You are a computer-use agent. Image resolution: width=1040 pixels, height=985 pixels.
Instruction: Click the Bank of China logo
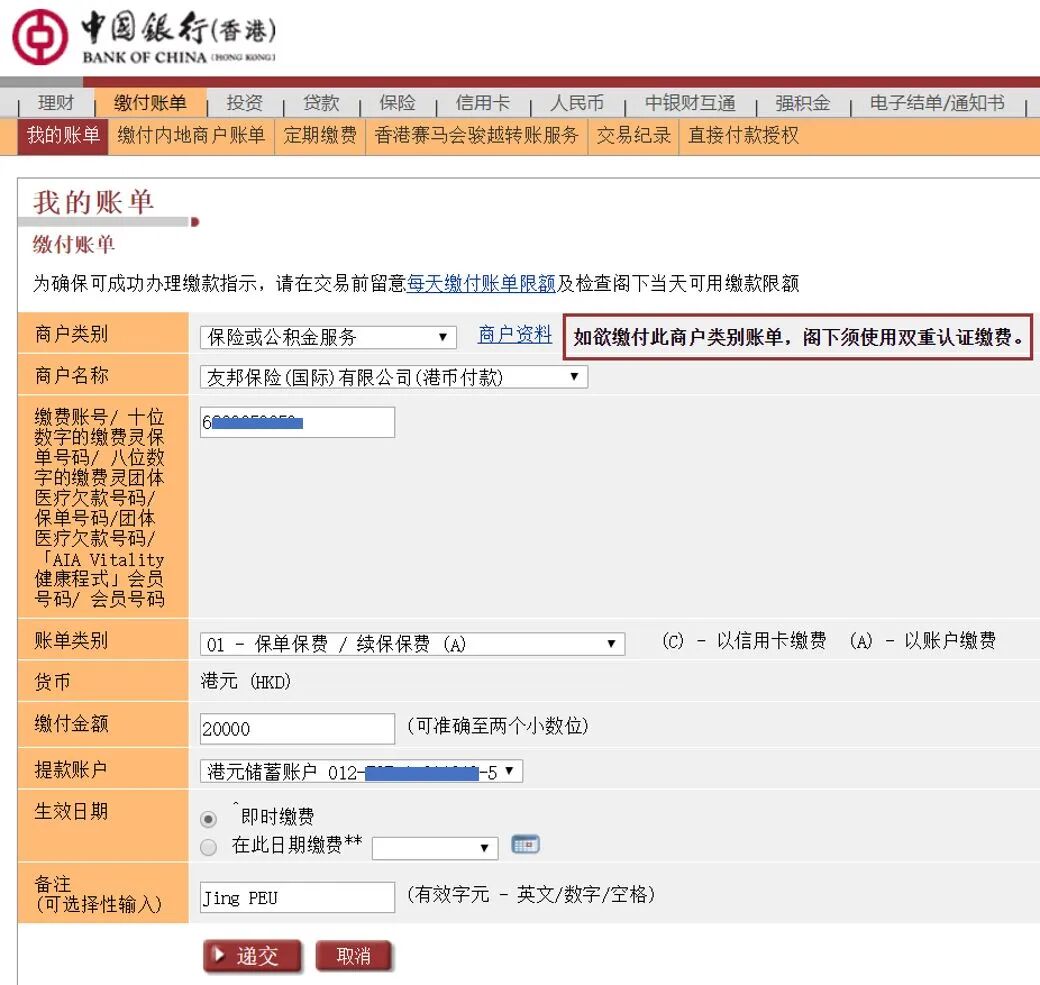click(144, 37)
